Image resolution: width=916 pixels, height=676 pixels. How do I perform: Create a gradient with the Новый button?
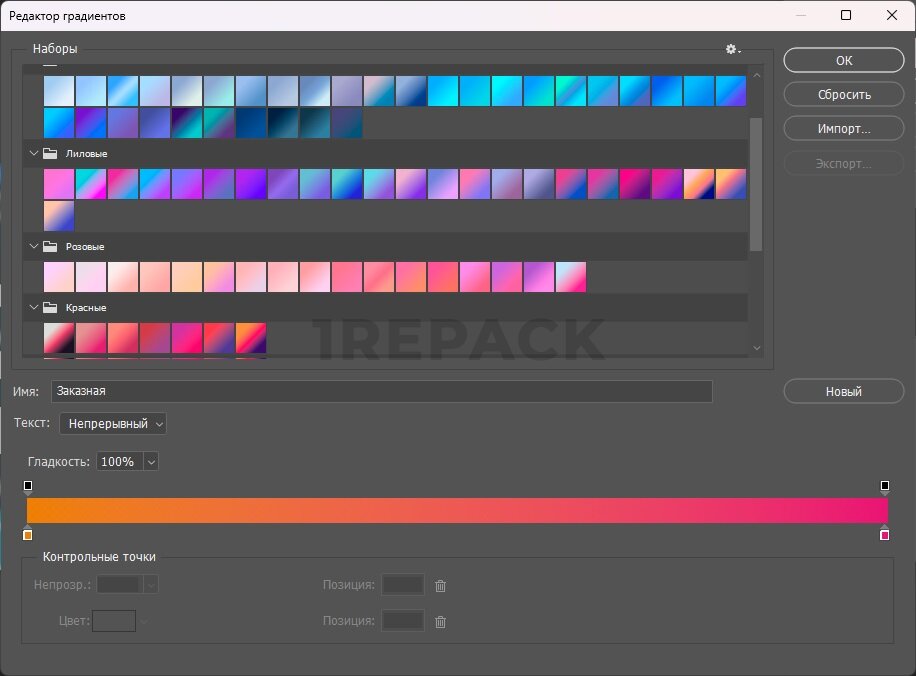pyautogui.click(x=844, y=392)
